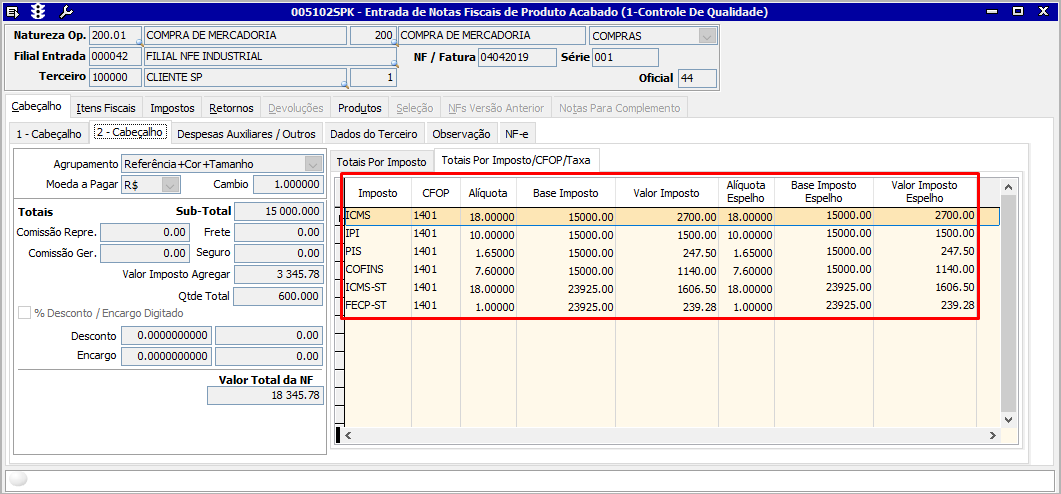The height and width of the screenshot is (494, 1061).
Task: Open the Agrupamento dropdown
Action: [313, 164]
